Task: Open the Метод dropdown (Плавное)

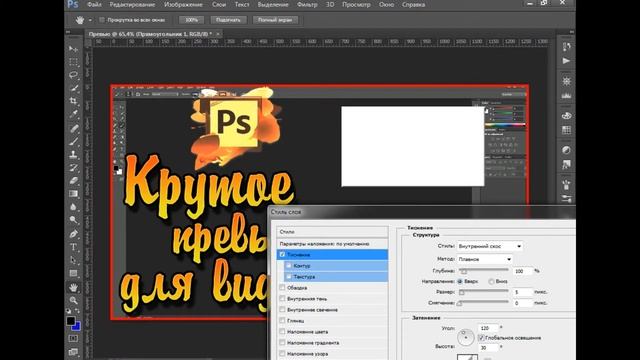Action: 484,259
